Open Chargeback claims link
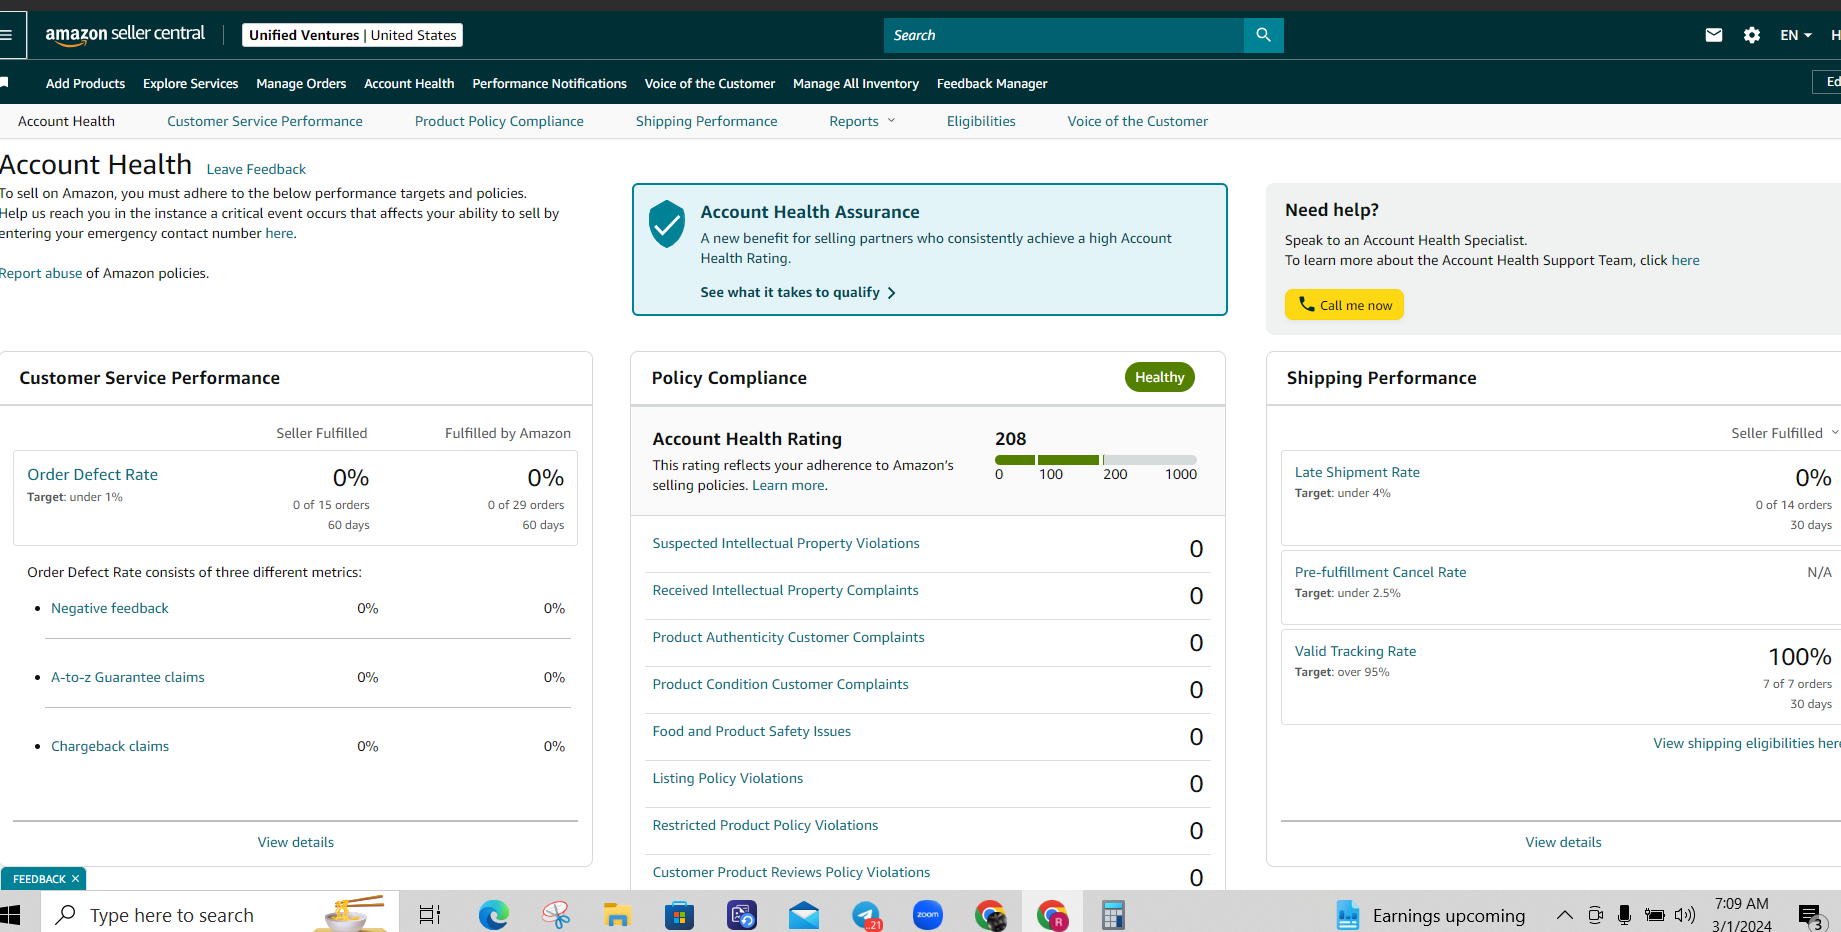 point(110,746)
